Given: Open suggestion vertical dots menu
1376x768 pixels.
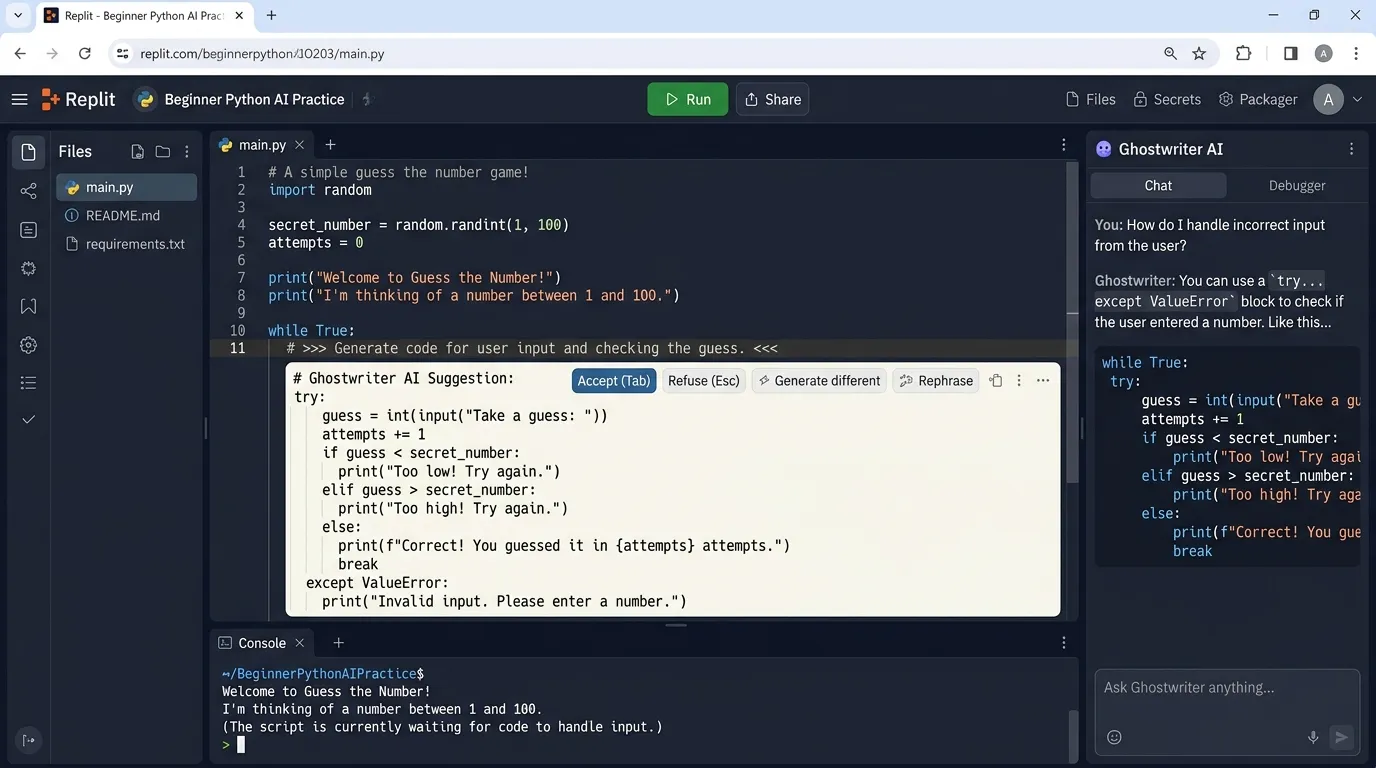Looking at the screenshot, I should point(1019,381).
